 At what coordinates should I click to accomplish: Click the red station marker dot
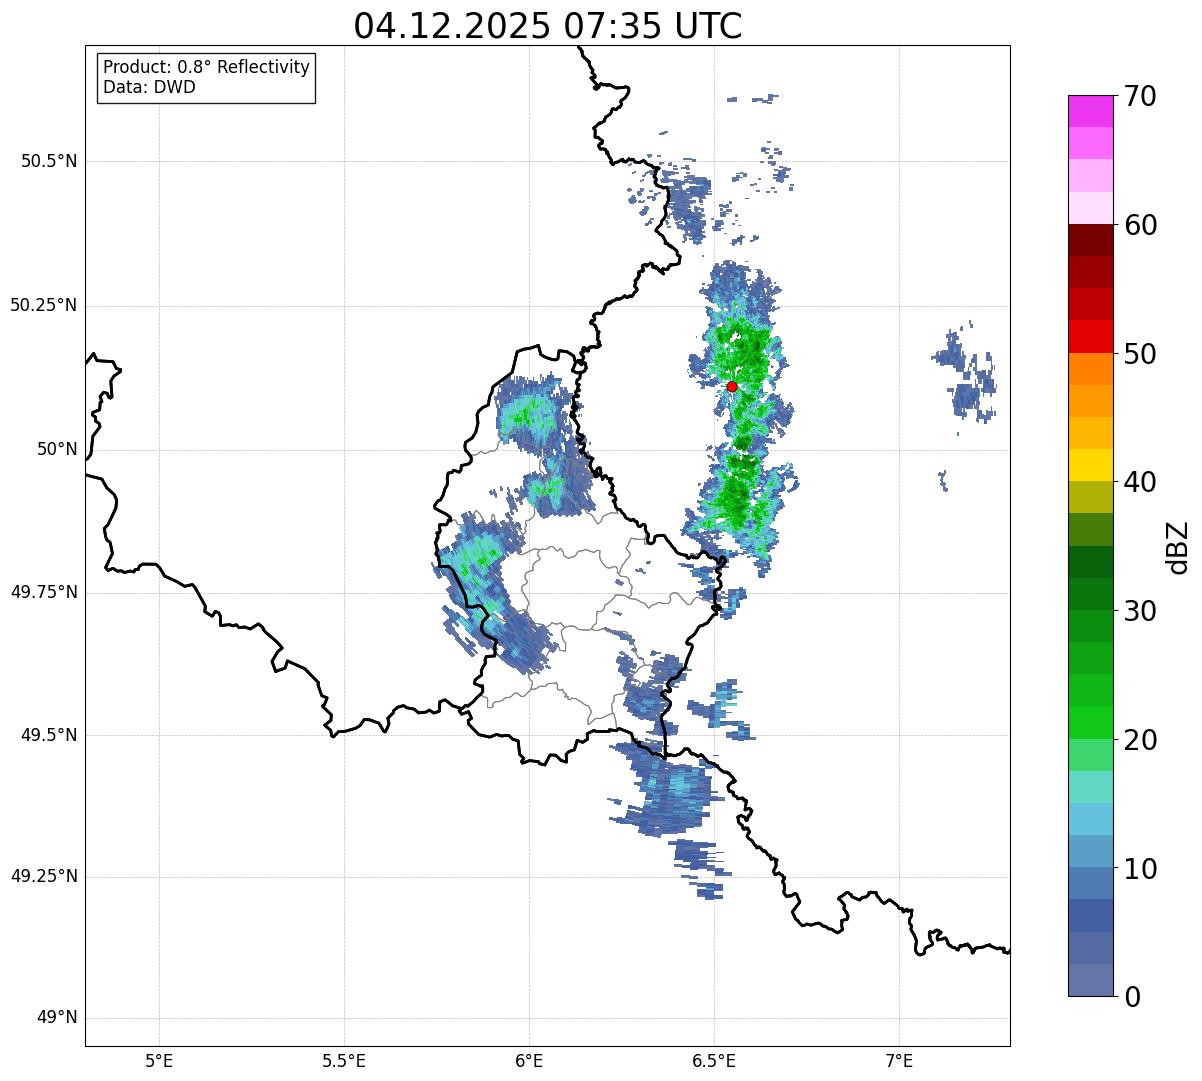coord(732,386)
